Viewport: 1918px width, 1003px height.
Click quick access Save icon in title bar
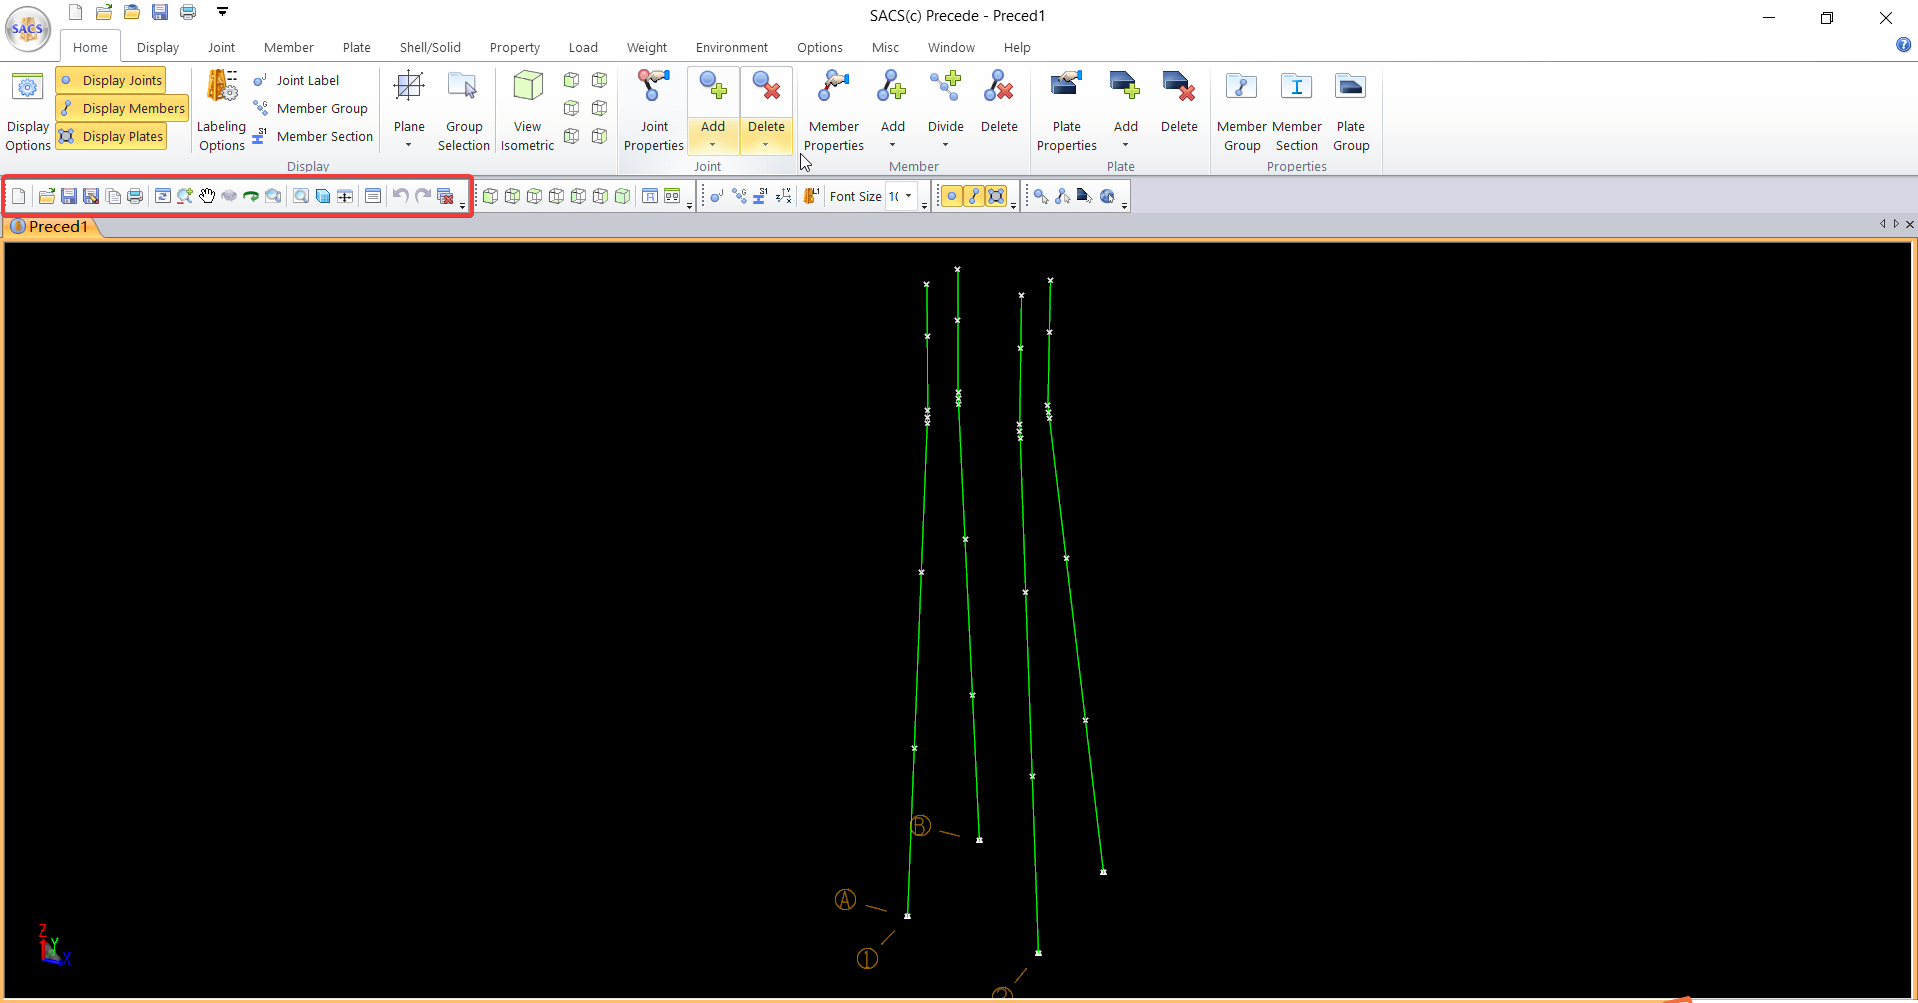pos(160,12)
